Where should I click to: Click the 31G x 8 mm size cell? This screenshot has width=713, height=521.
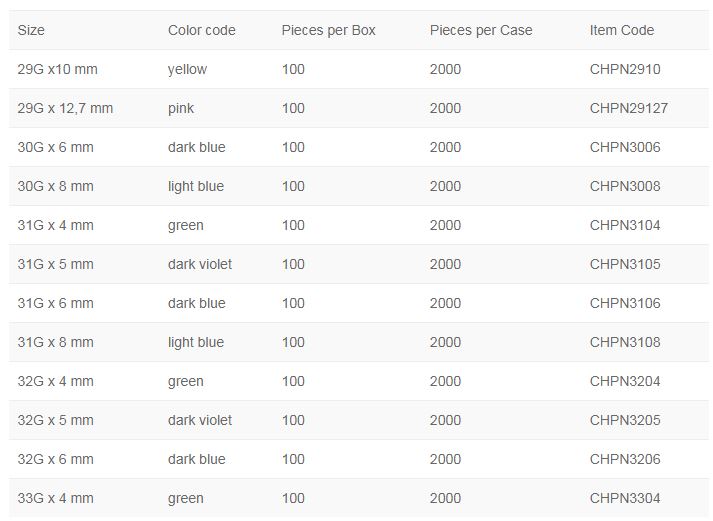coord(56,342)
